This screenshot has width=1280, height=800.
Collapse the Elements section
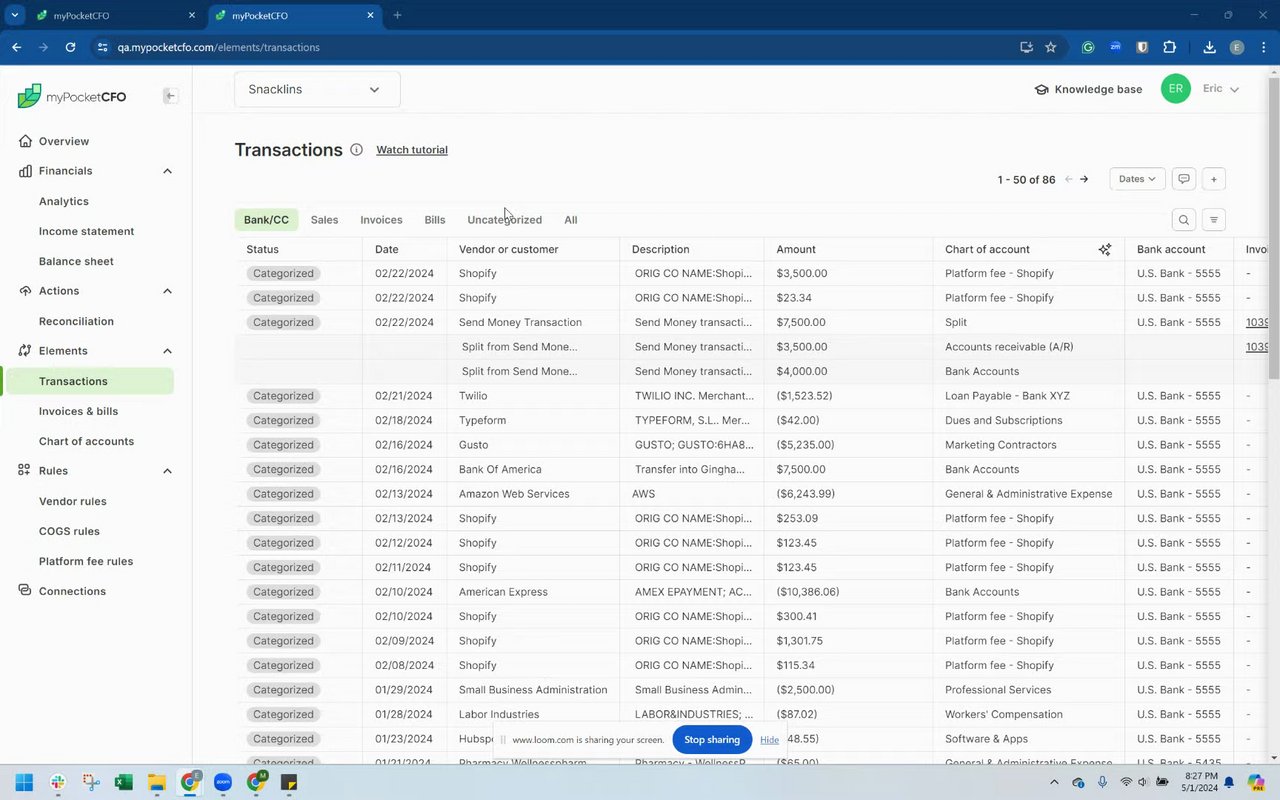(x=167, y=351)
